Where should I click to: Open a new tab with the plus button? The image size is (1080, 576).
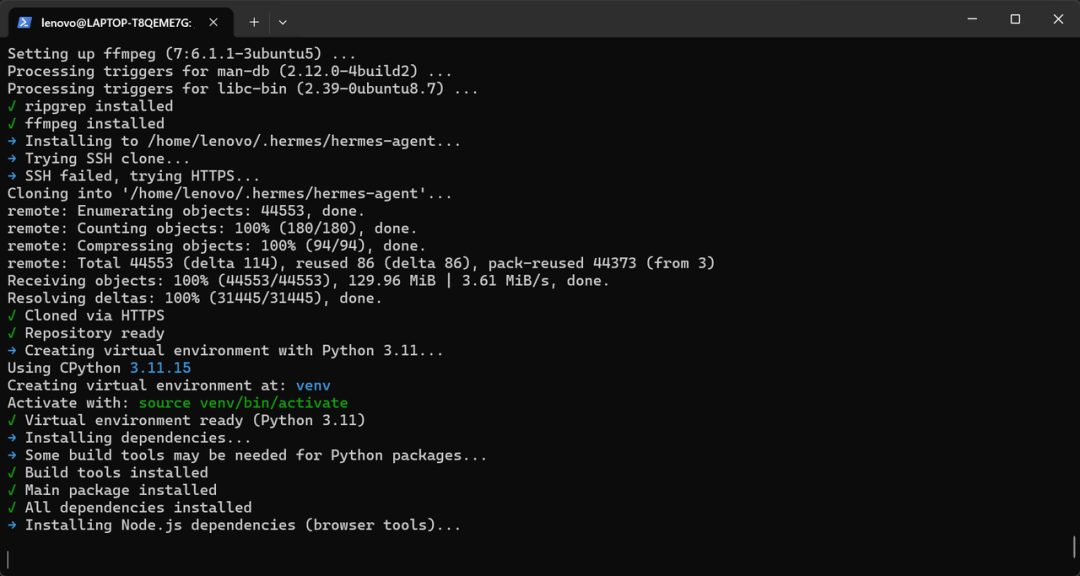[254, 21]
